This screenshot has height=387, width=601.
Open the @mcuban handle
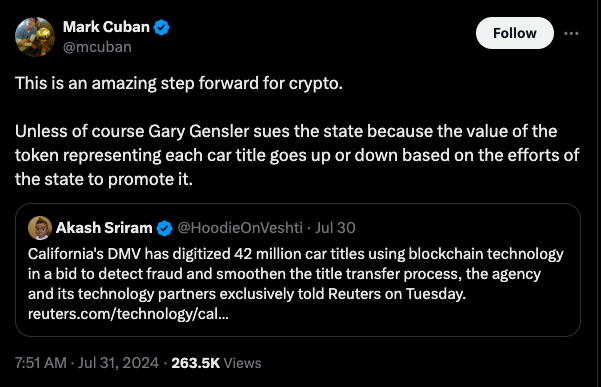(97, 47)
